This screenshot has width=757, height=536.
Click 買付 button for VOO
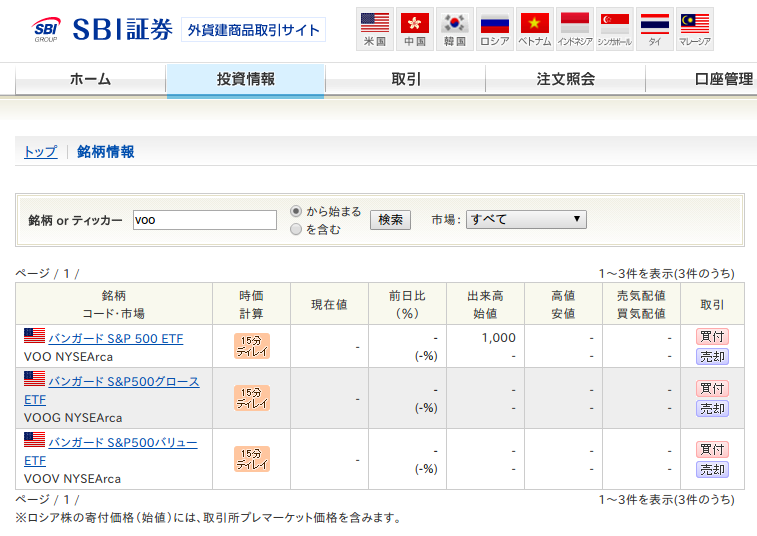712,337
